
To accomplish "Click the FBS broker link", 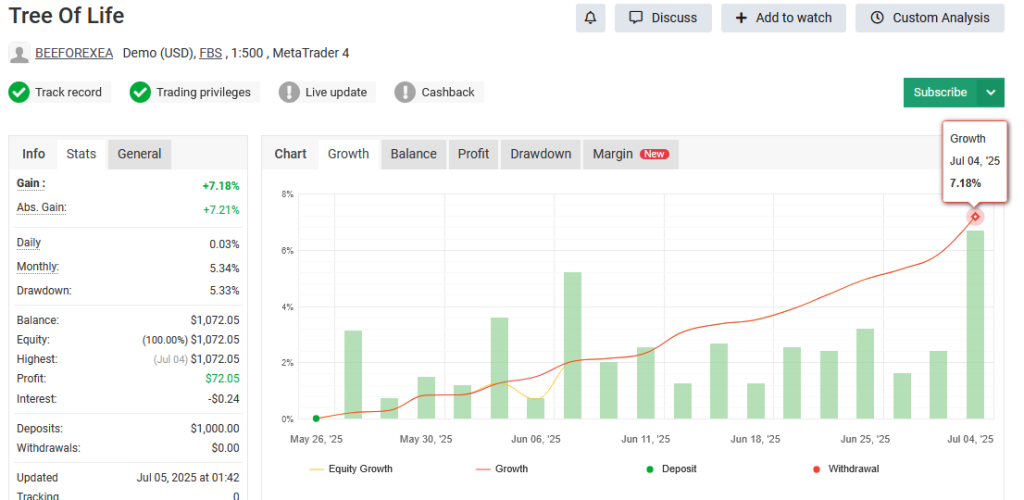I will click(210, 53).
